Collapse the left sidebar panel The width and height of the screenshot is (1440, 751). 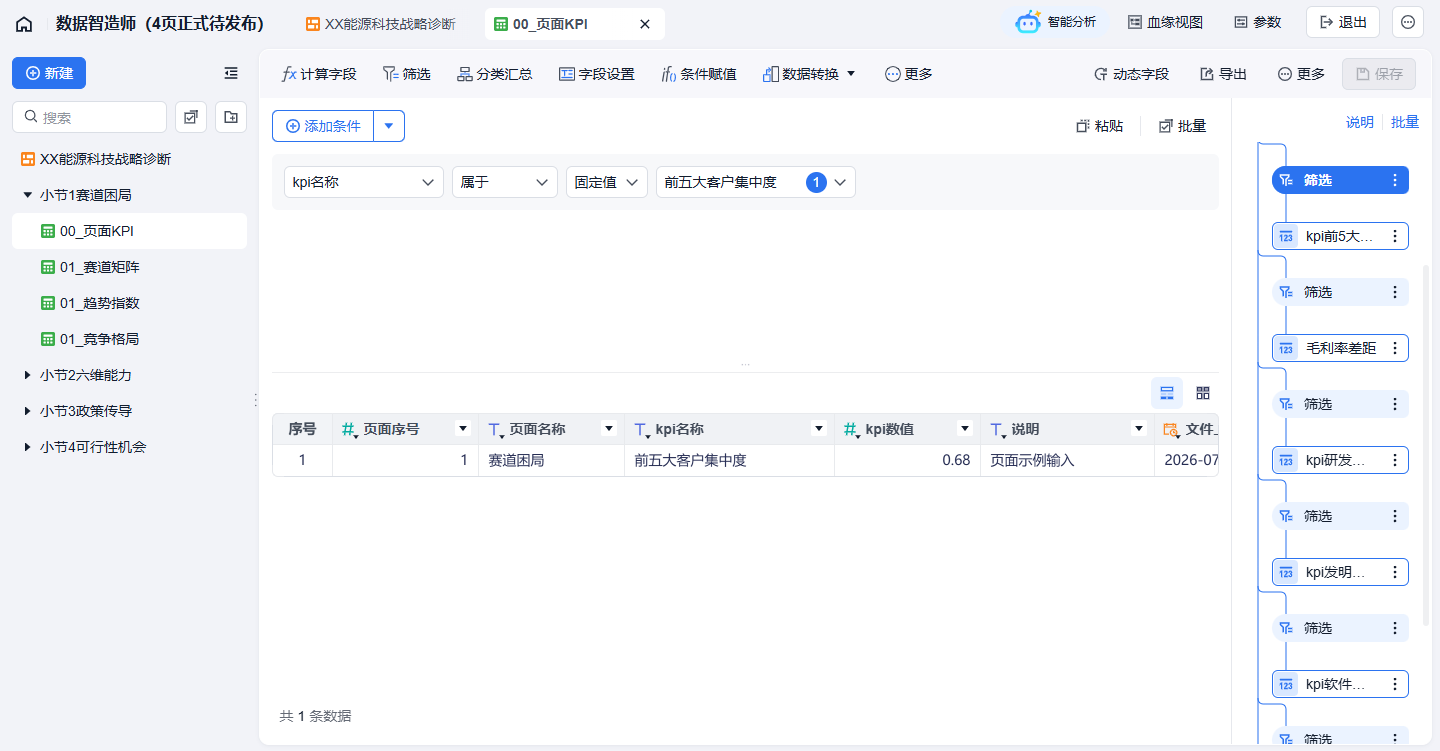point(231,73)
